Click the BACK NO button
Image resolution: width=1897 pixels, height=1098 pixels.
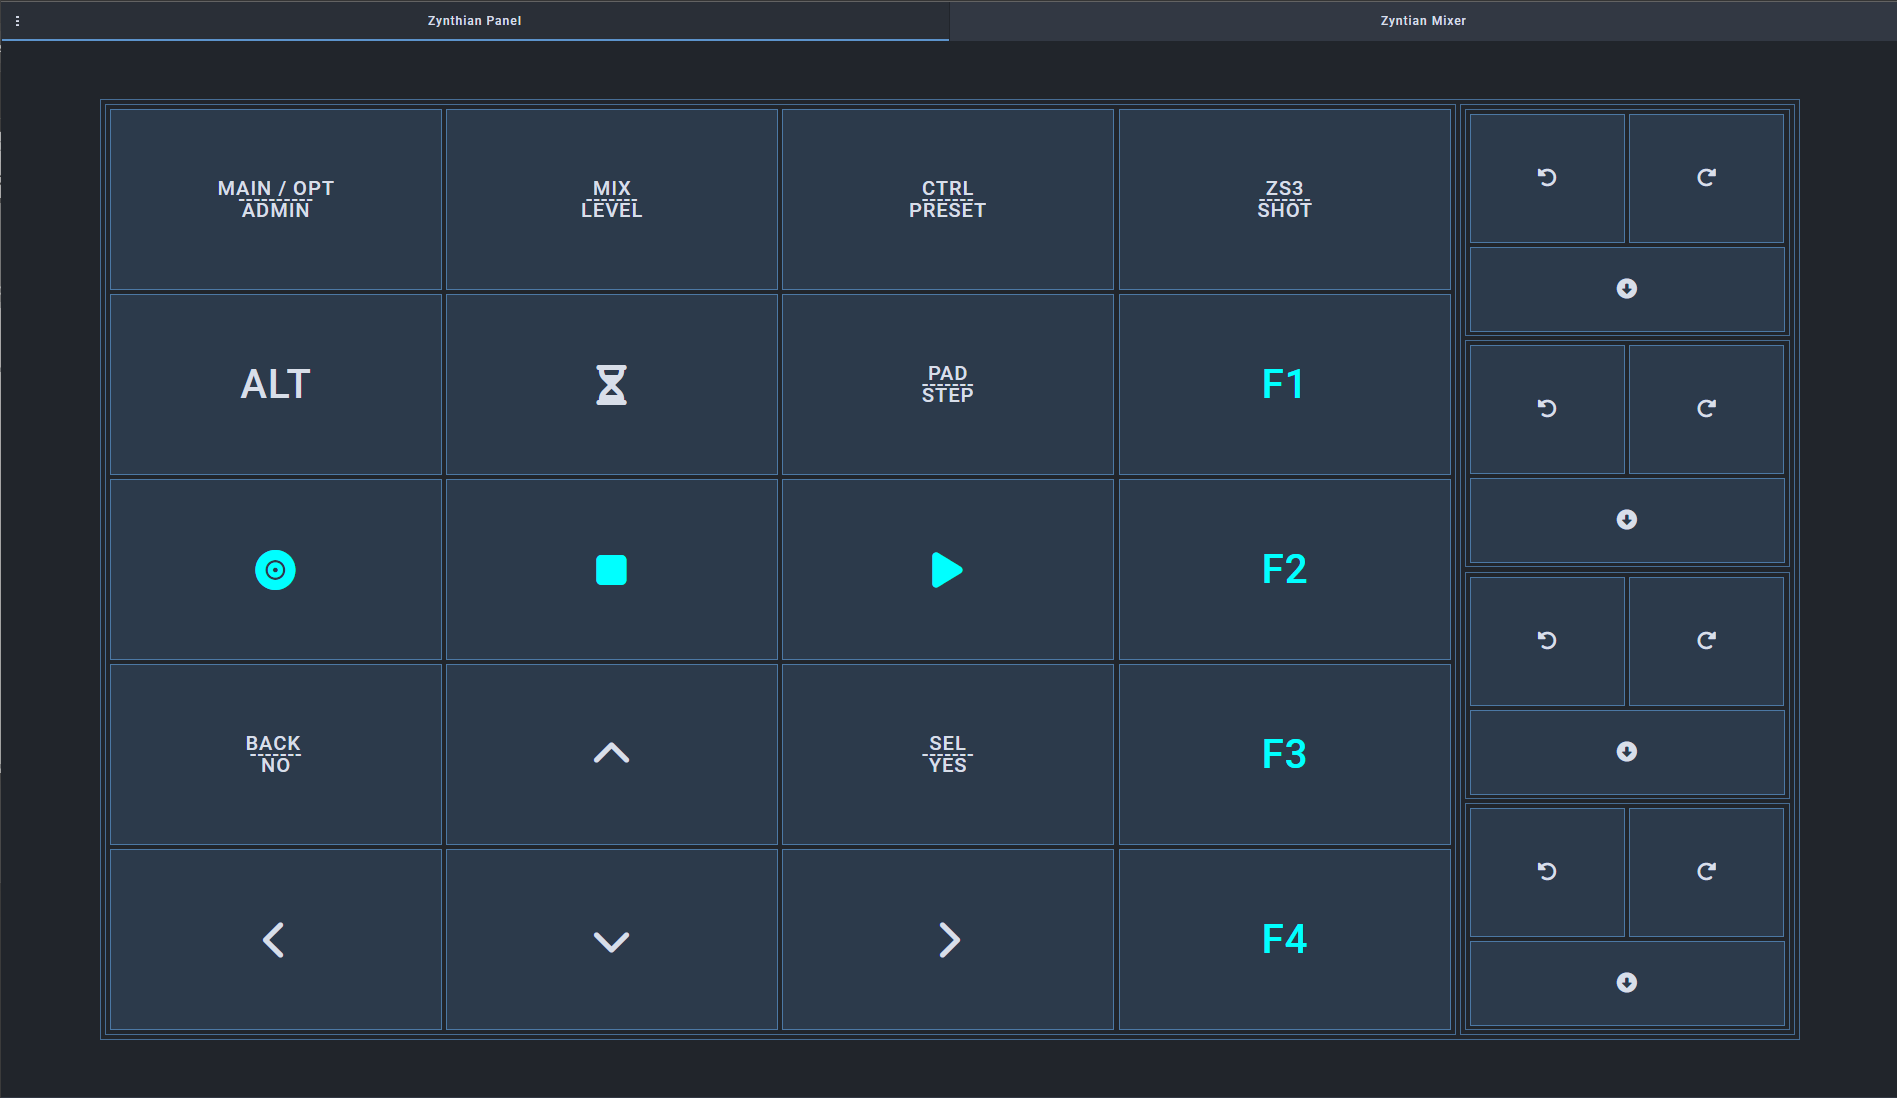click(x=276, y=754)
